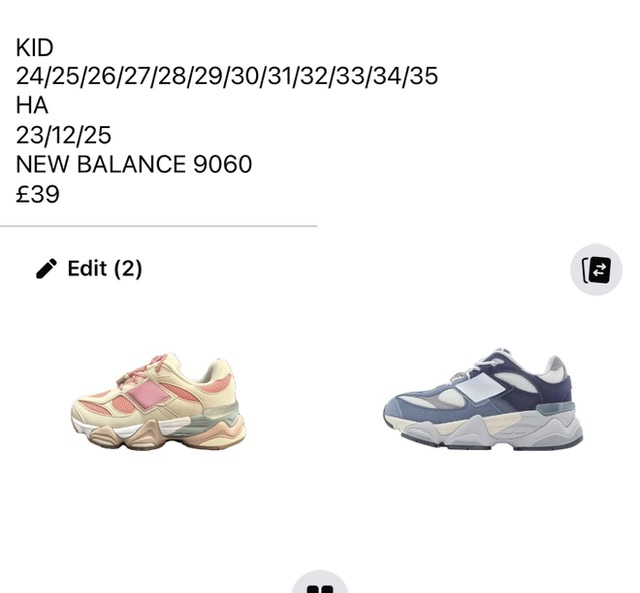Click the peach sole of the pink sneaker
The image size is (640, 593).
[163, 436]
